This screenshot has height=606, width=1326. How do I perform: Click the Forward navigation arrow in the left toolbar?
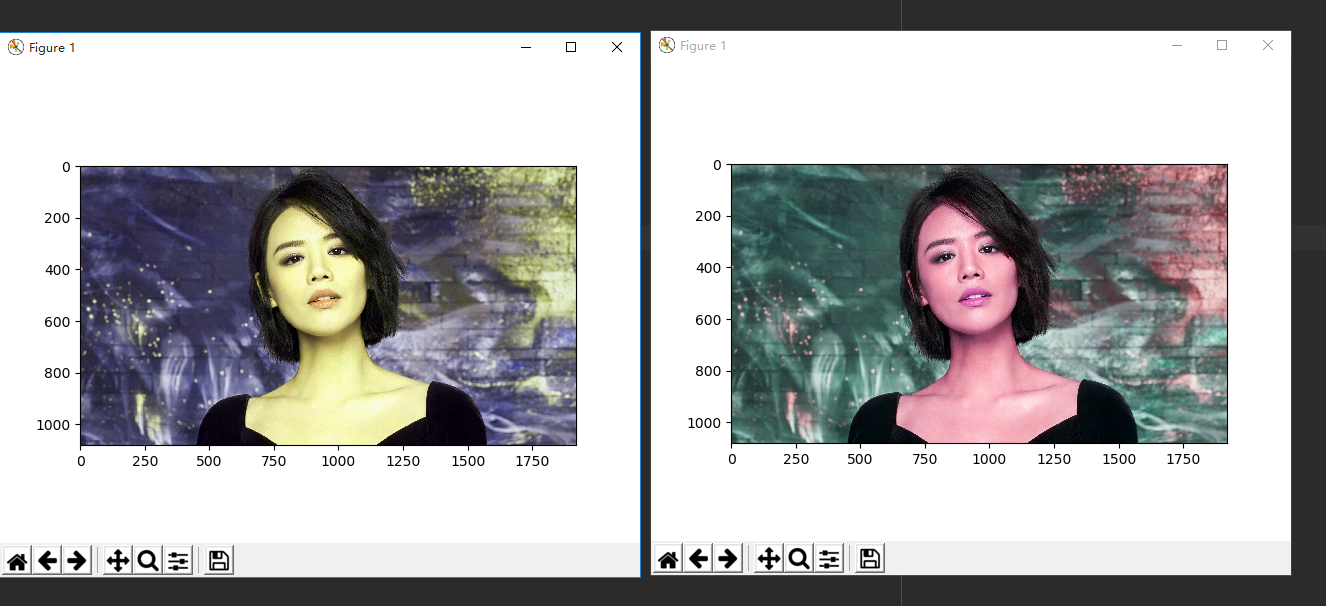coord(76,560)
